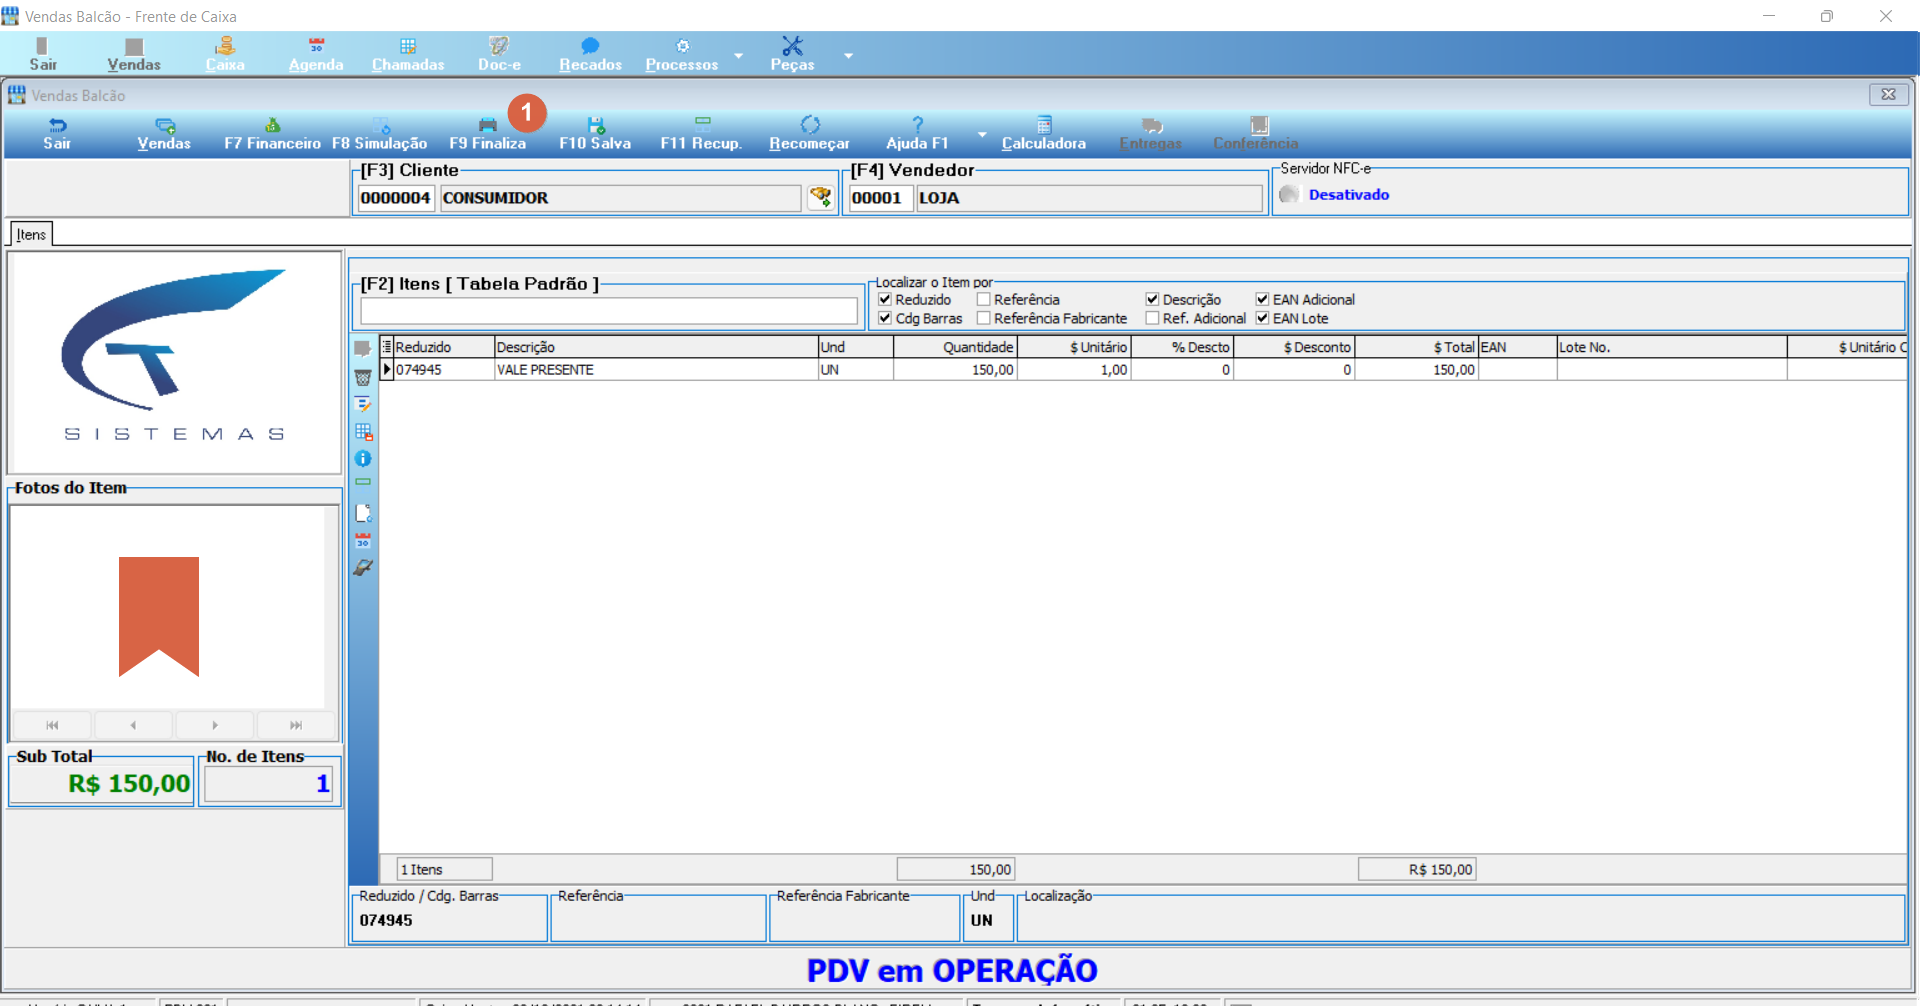The height and width of the screenshot is (1006, 1920).
Task: Select the VALE PRESENTE item row
Action: 1143,370
